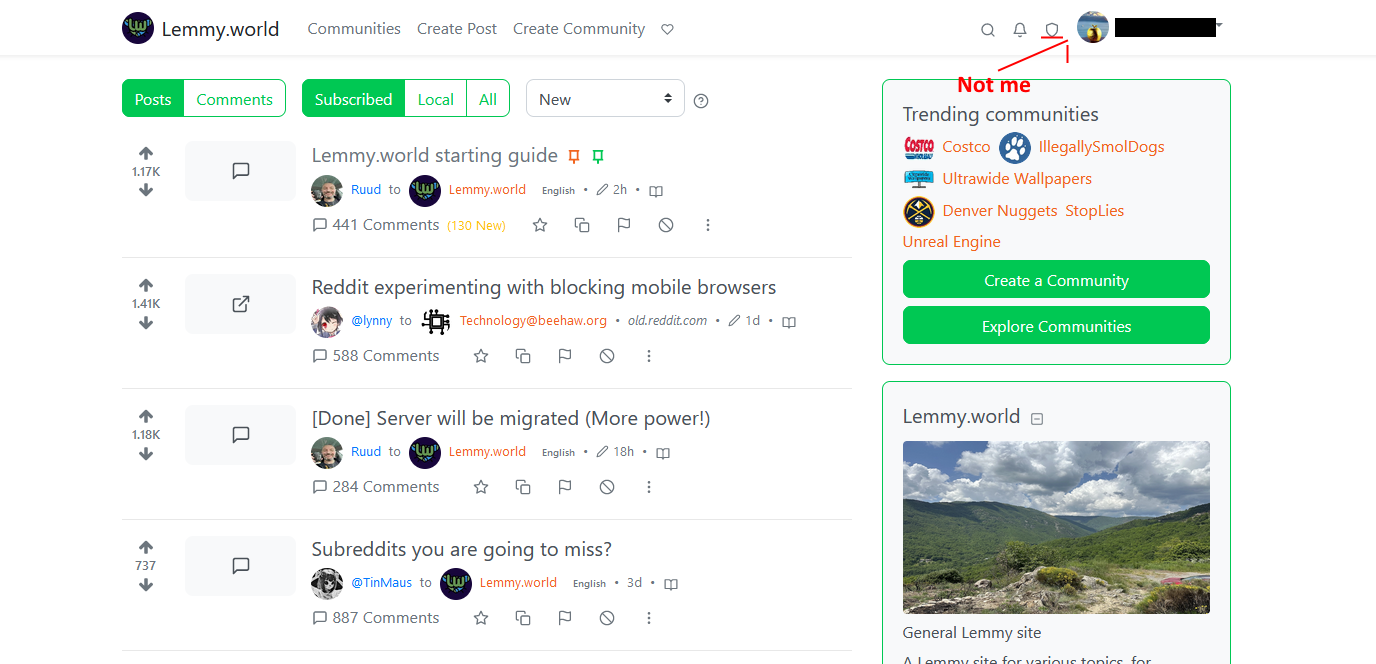The height and width of the screenshot is (664, 1376).
Task: Report the starting guide post with flag icon
Action: point(624,225)
